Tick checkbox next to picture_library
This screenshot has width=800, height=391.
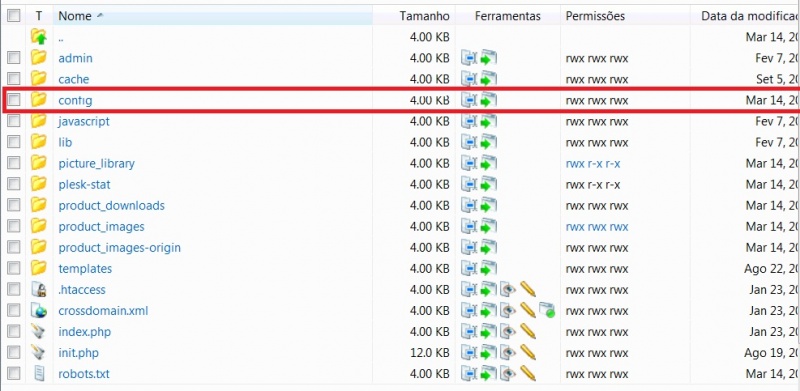coord(14,163)
